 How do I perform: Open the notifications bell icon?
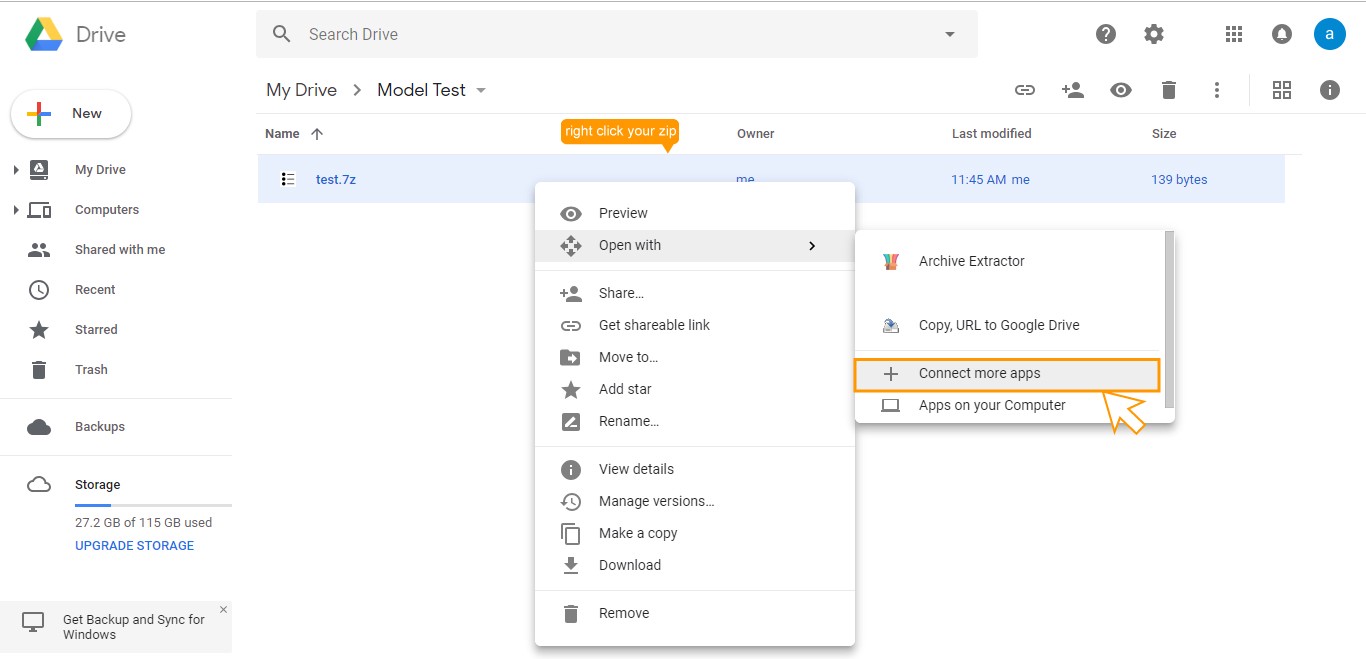coord(1282,34)
